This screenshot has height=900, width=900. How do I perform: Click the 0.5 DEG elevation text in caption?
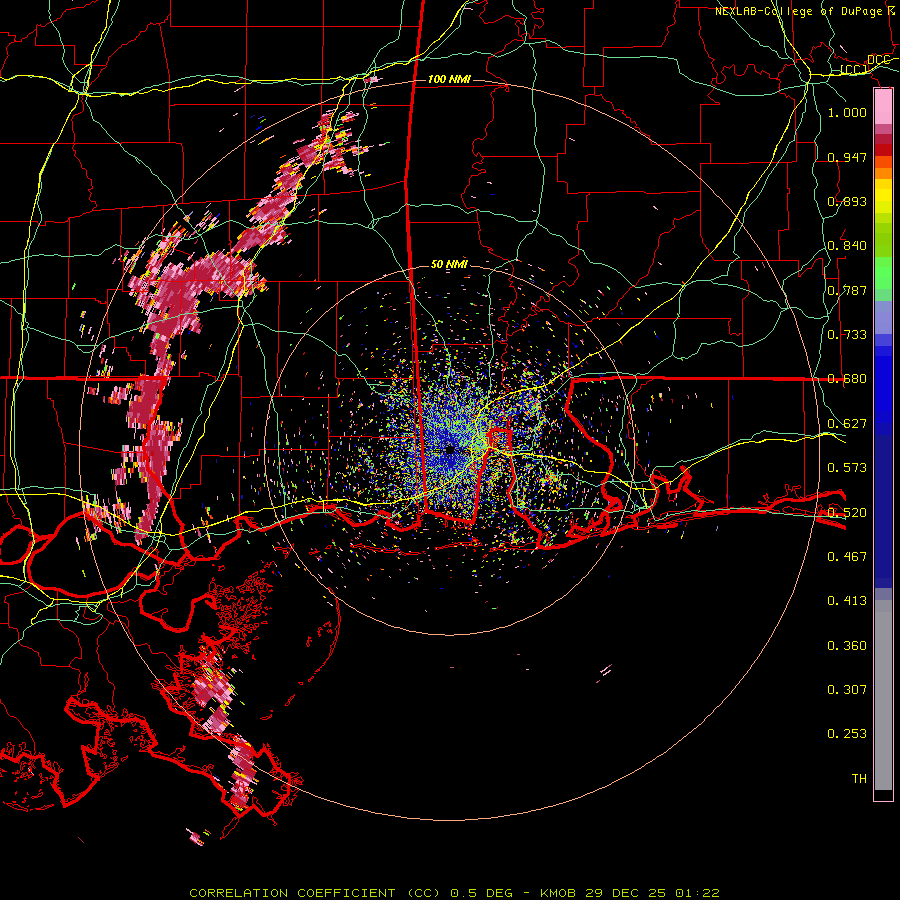pyautogui.click(x=481, y=893)
